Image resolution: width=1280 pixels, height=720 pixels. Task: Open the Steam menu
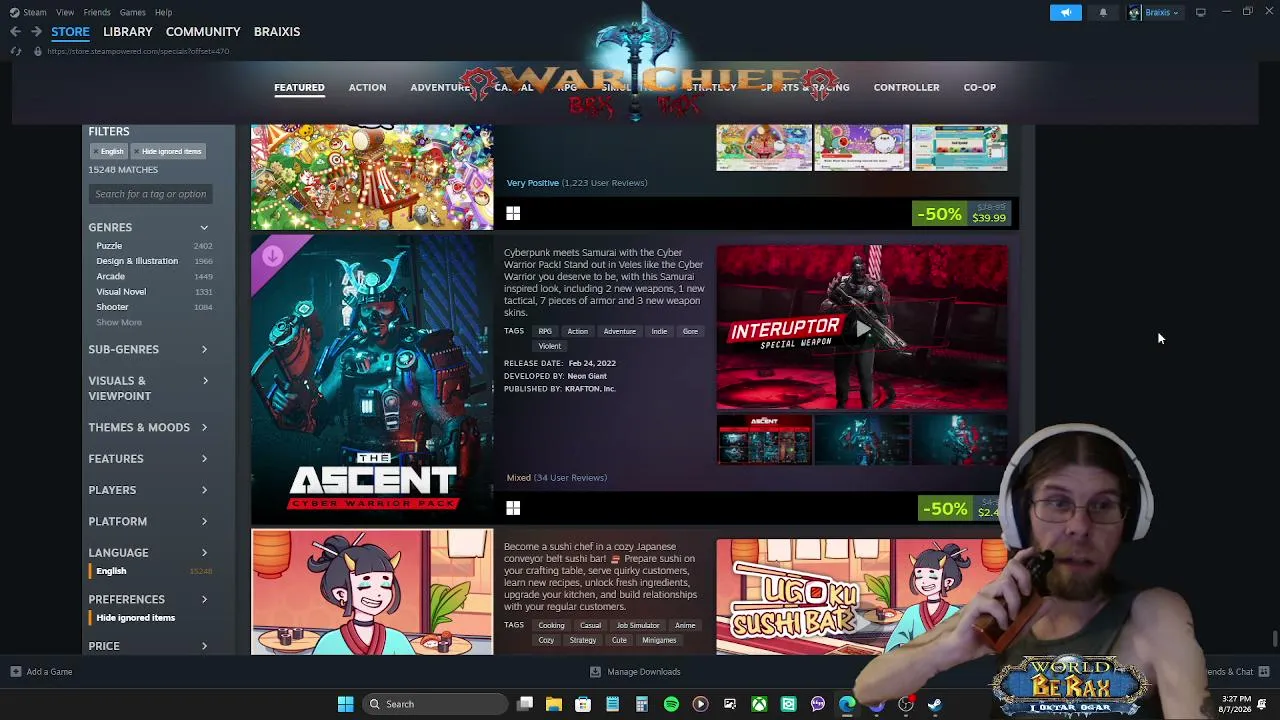click(34, 12)
